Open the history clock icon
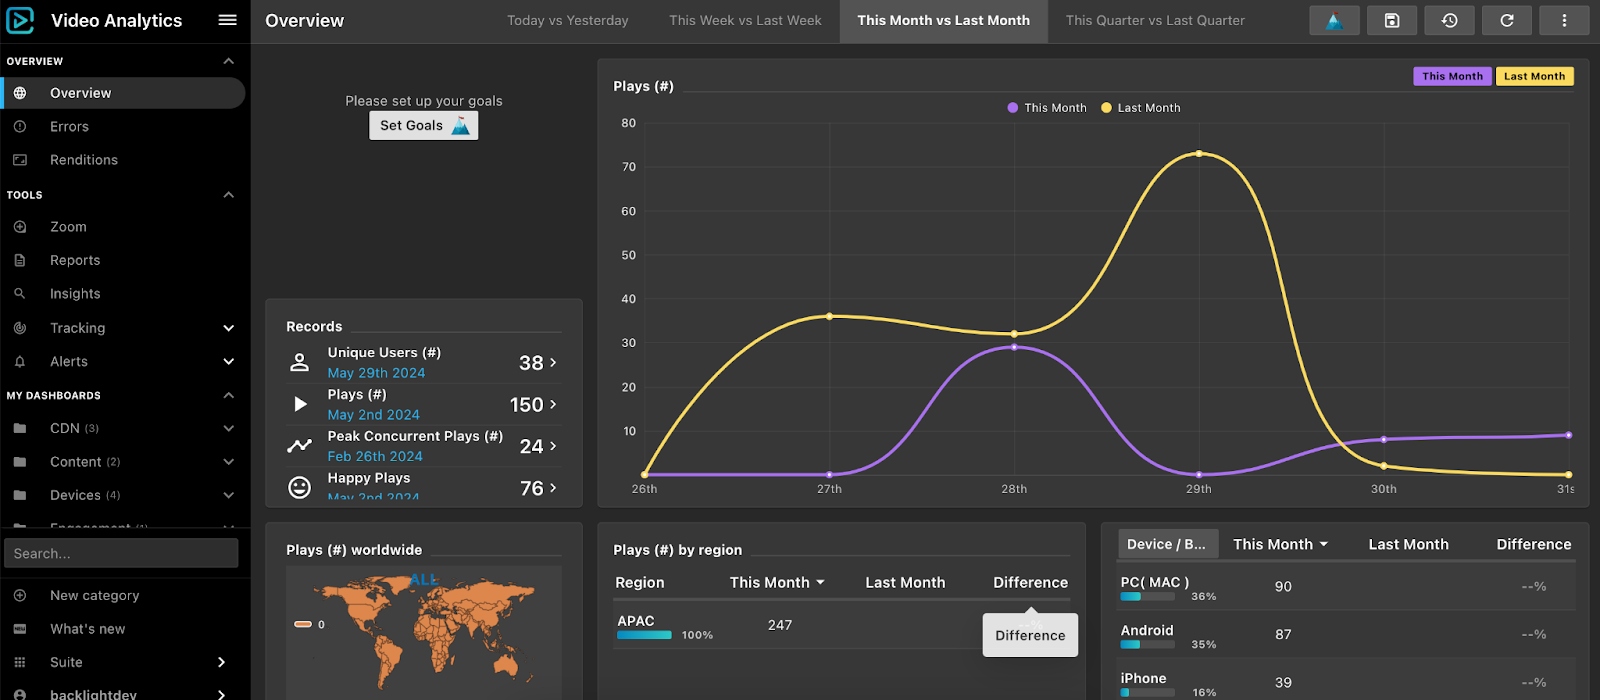 click(1449, 20)
